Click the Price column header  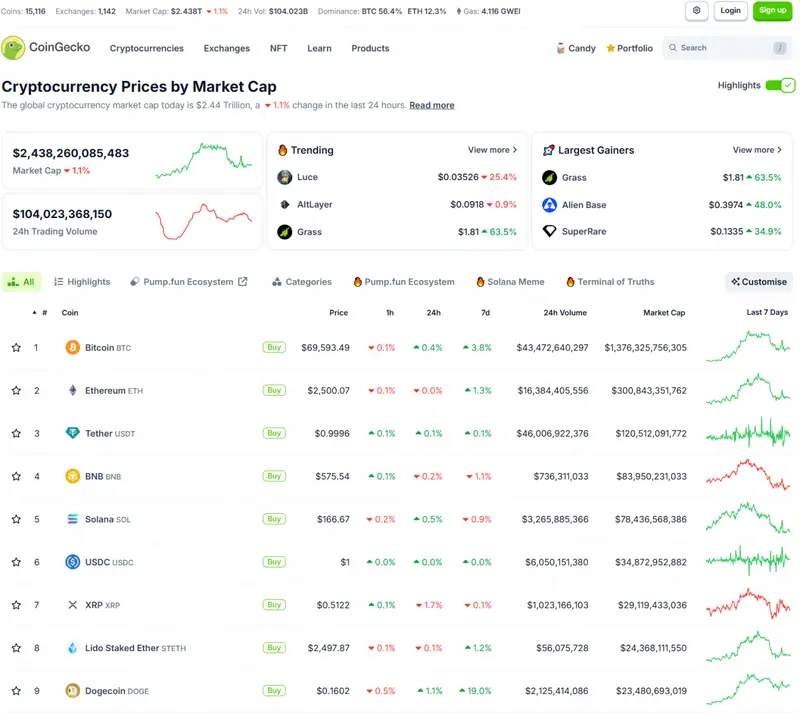(338, 312)
